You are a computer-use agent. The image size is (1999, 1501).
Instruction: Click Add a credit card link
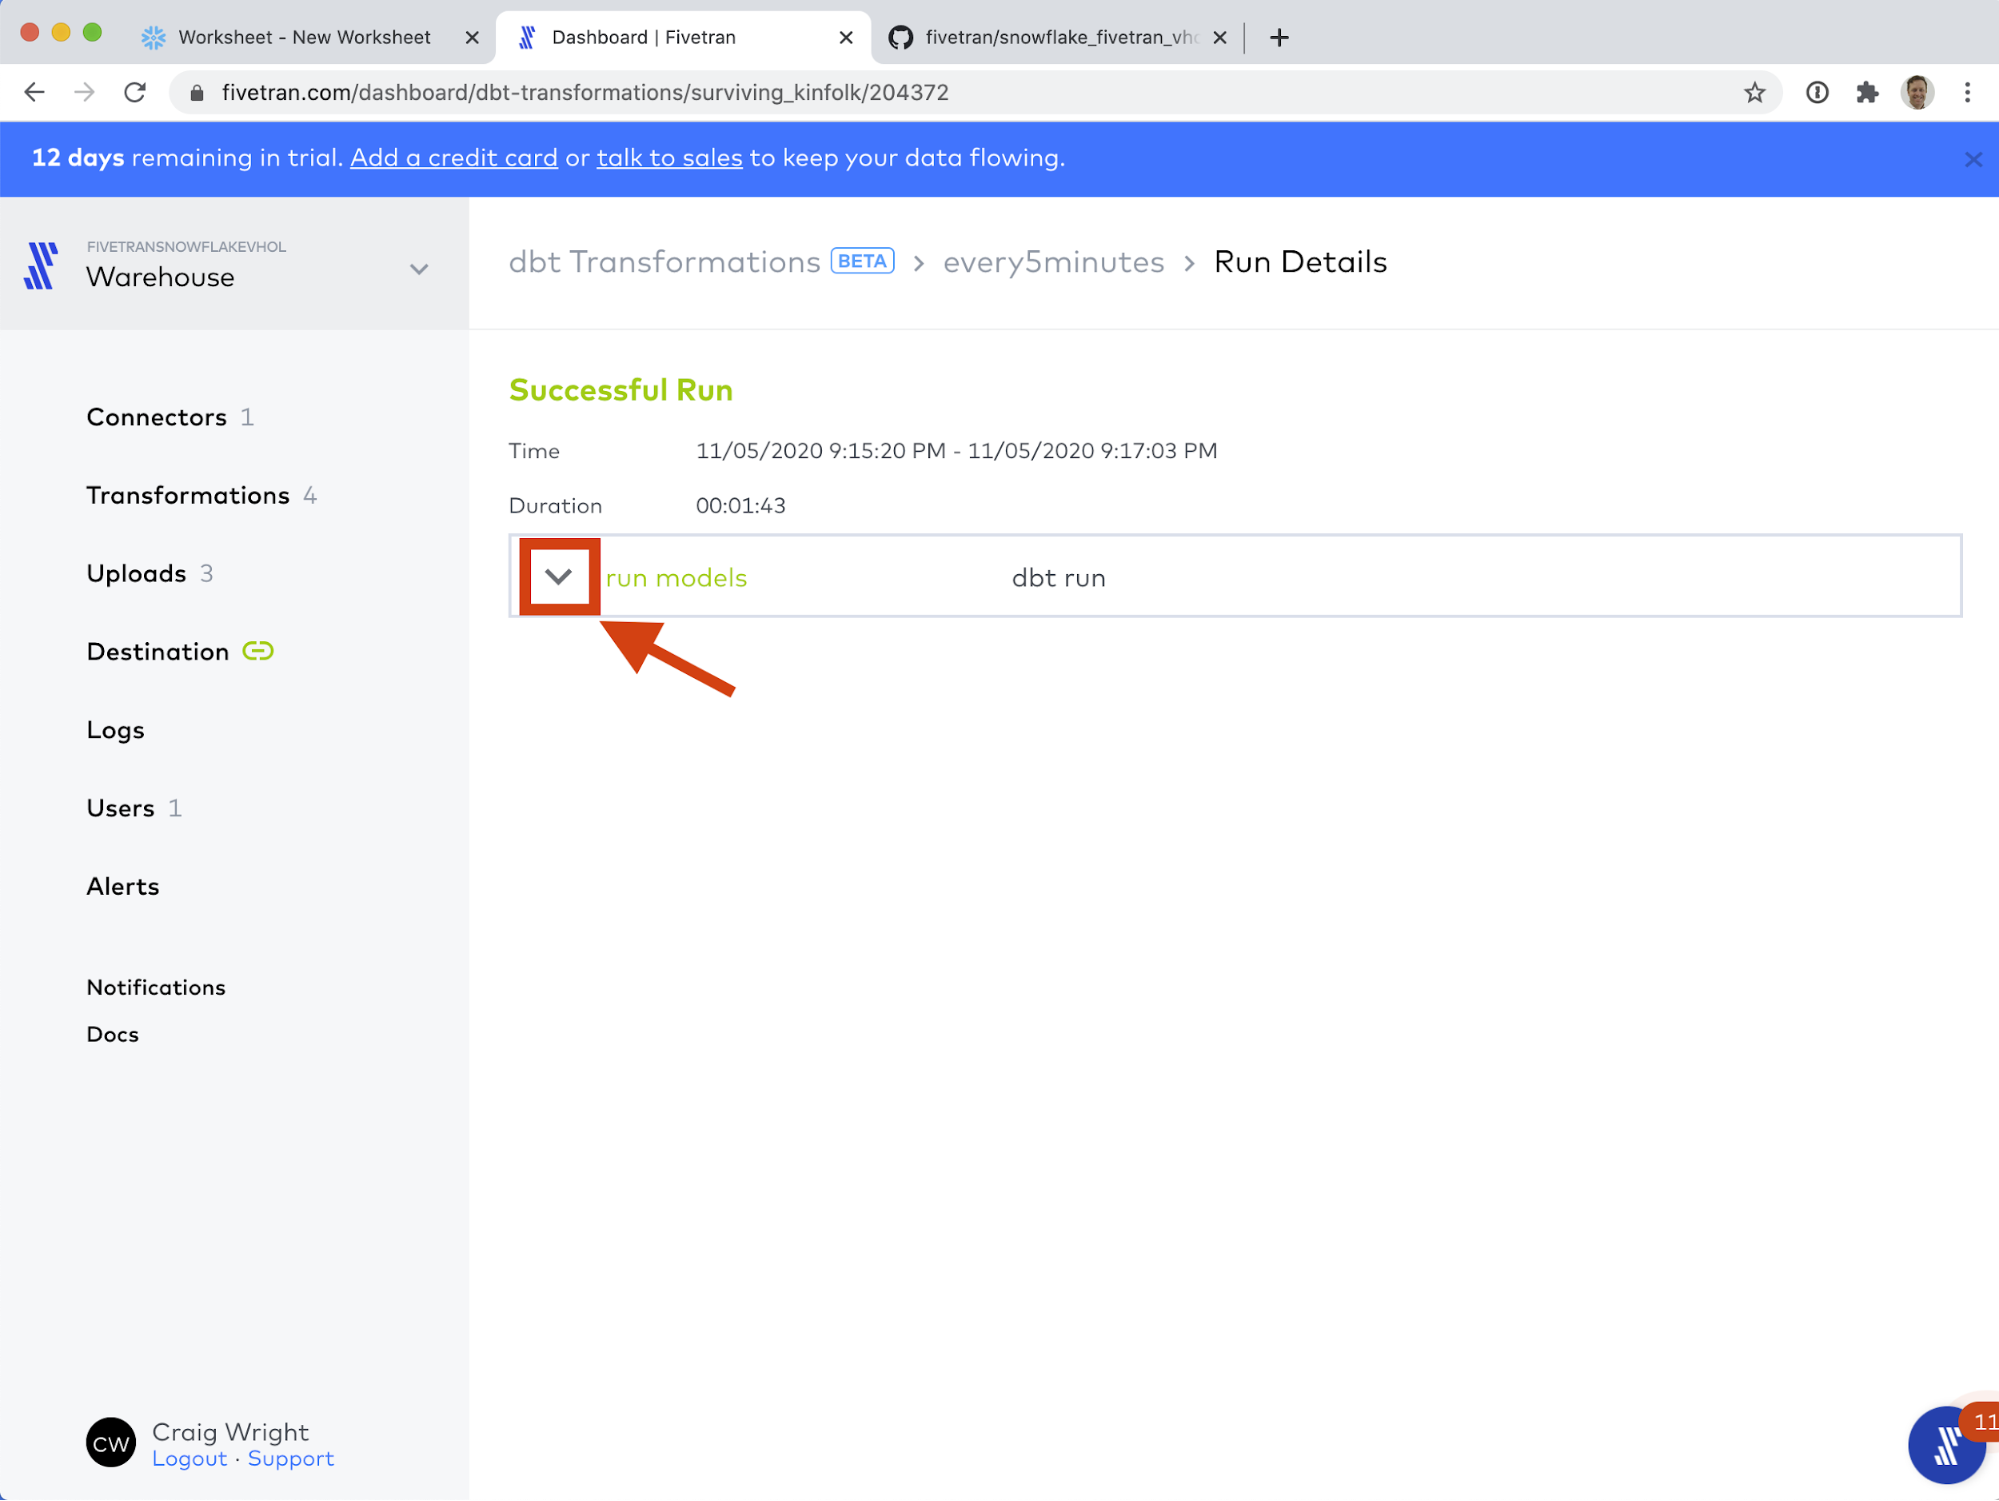(454, 158)
